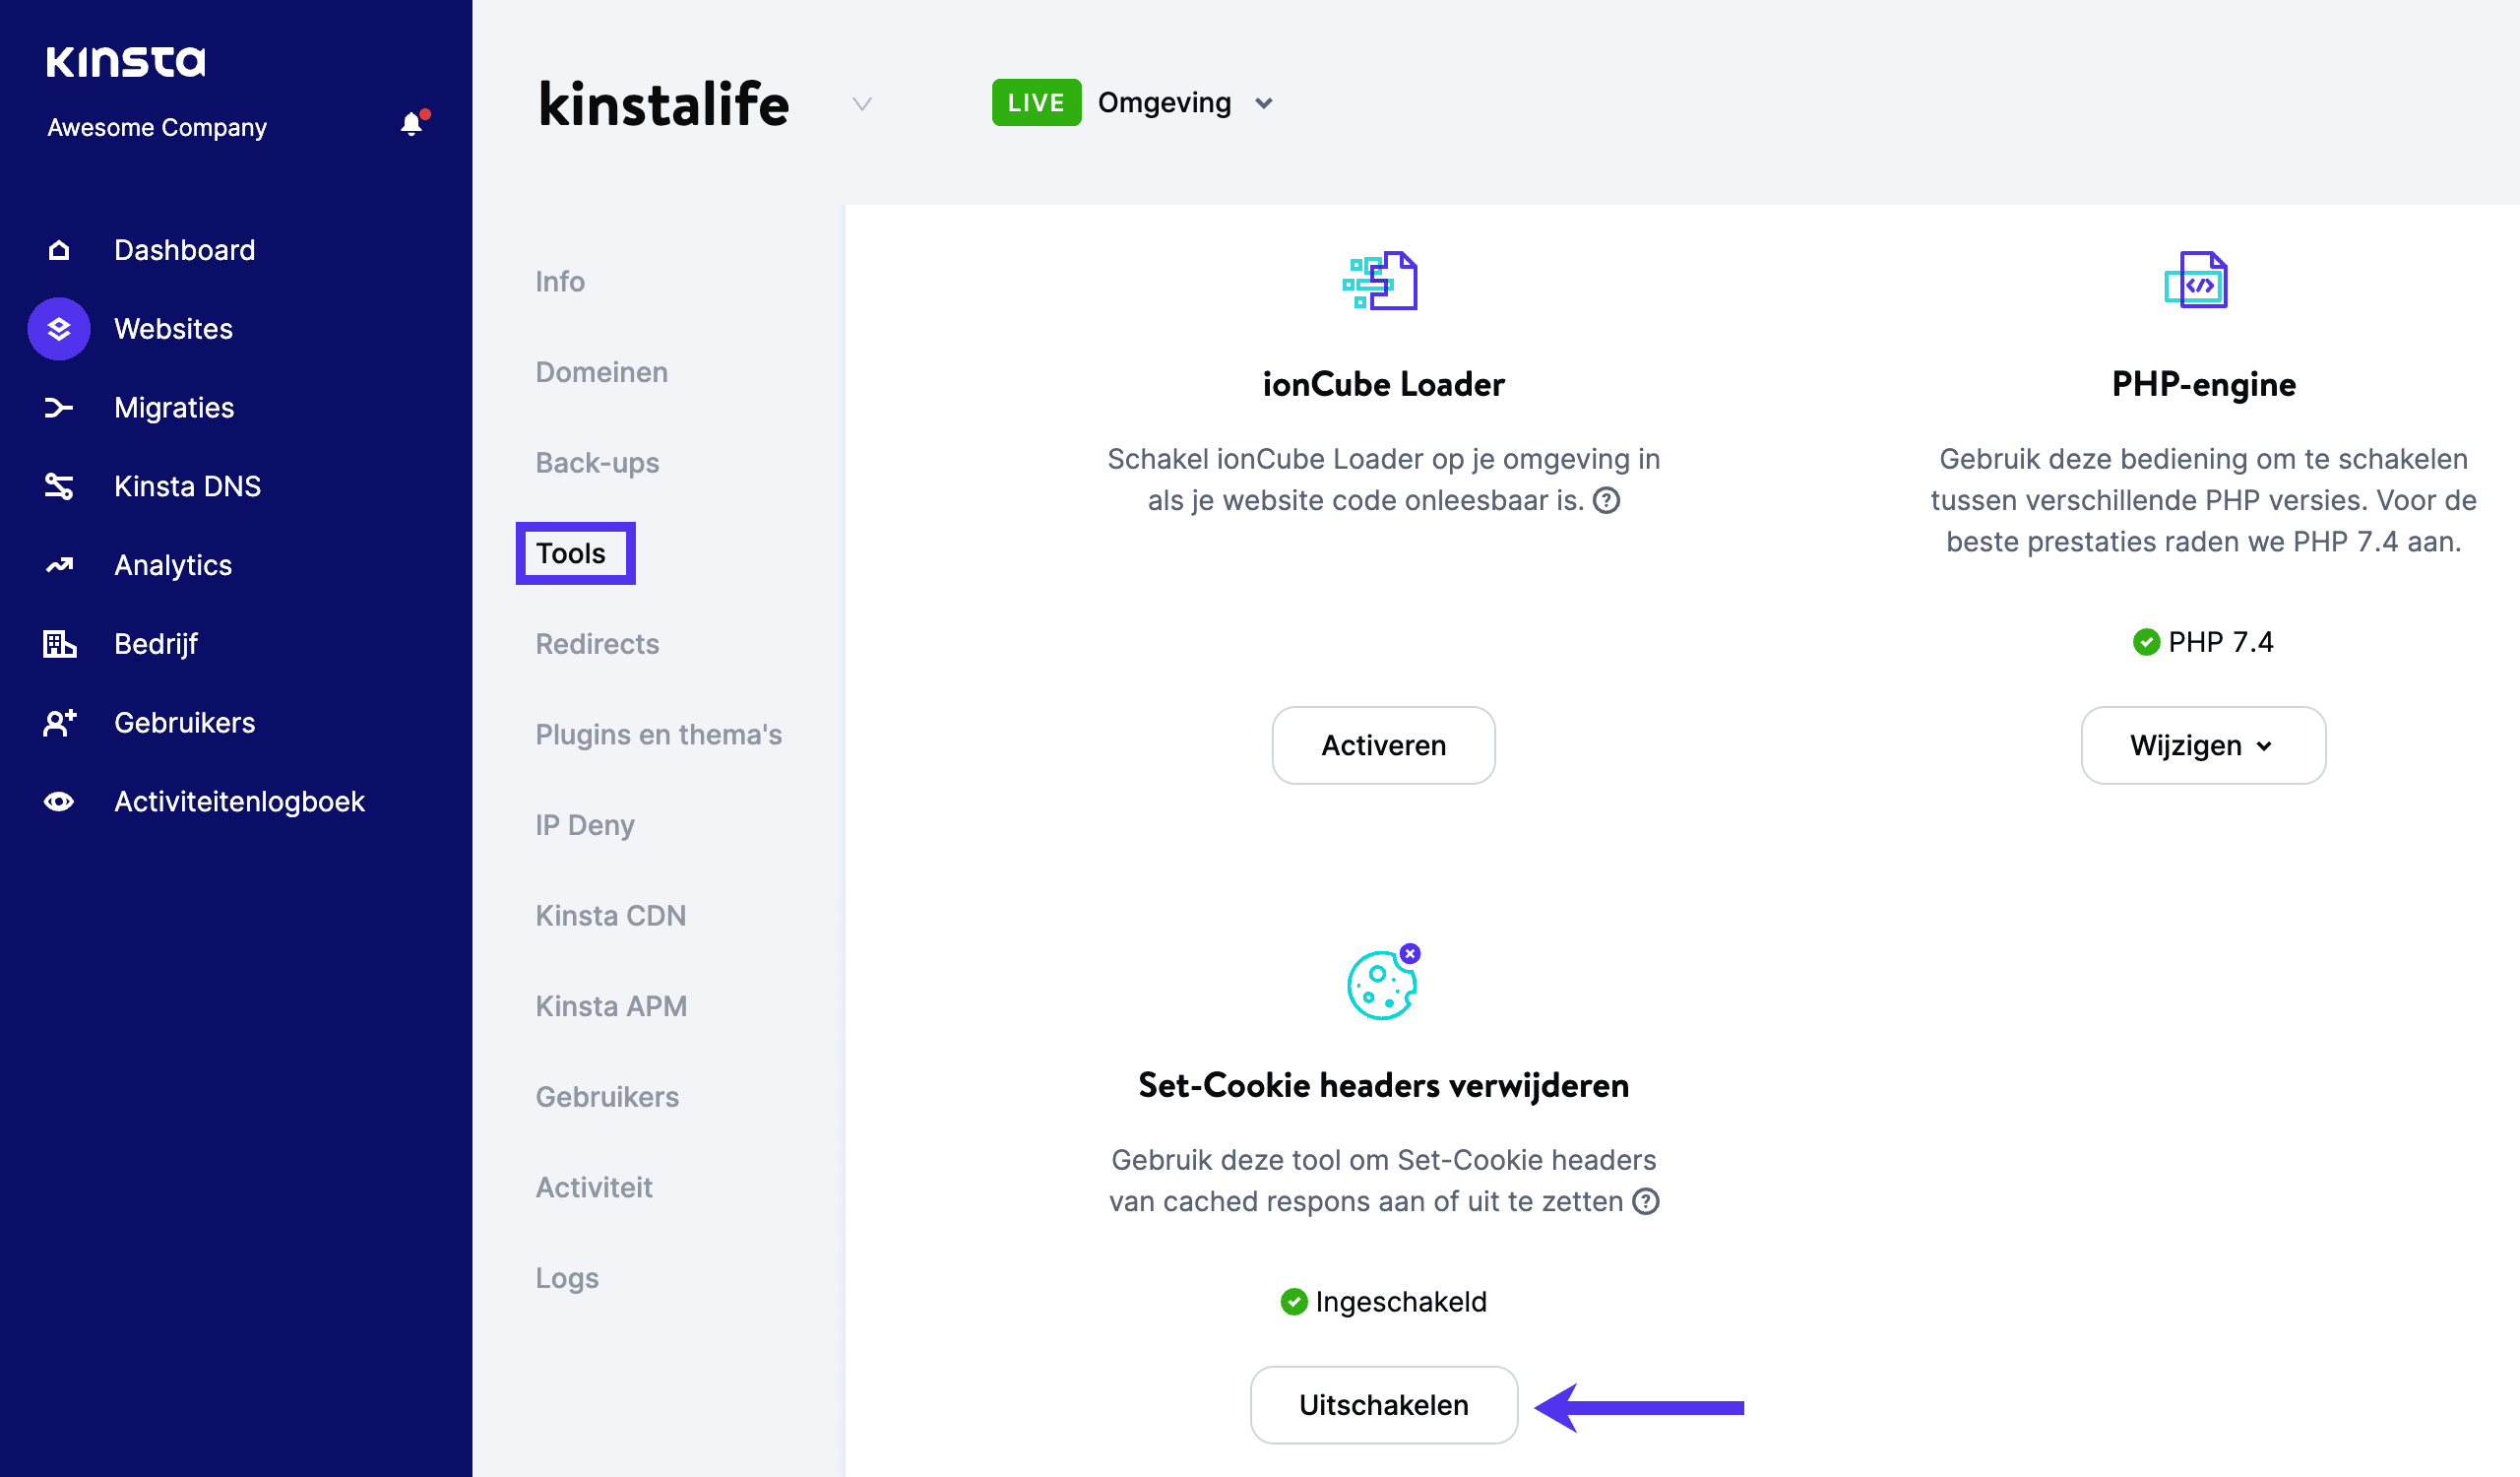Click the Set-Cookie headers help question mark

[1645, 1202]
